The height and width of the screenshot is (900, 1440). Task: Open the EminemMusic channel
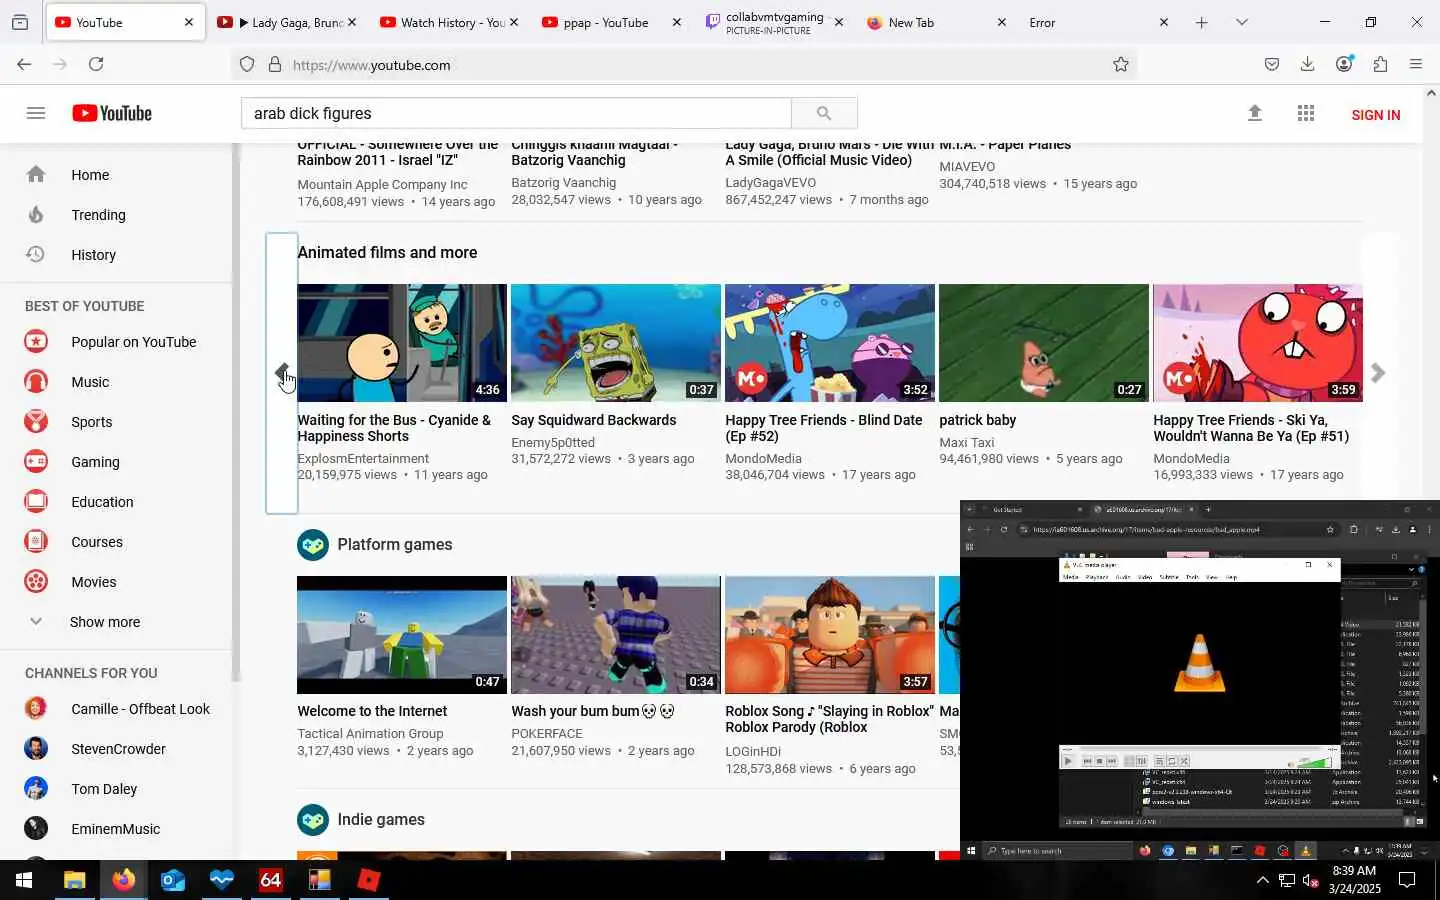coord(116,829)
